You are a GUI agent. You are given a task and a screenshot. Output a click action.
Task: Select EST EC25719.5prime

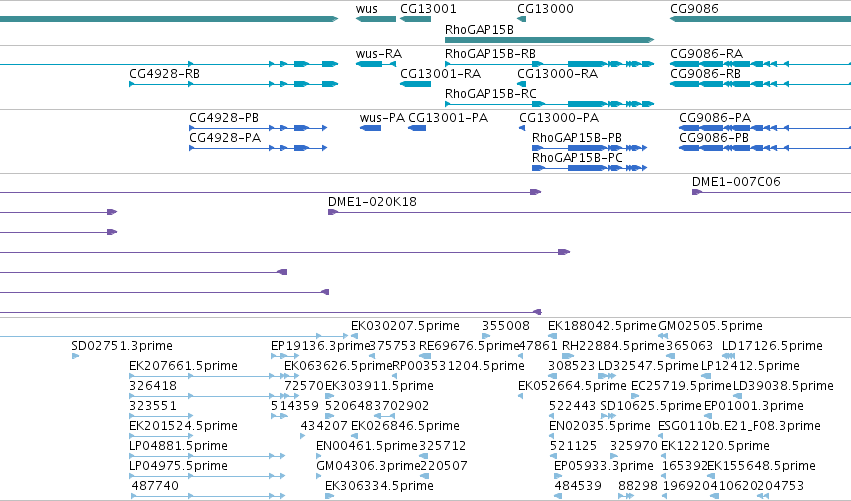point(681,386)
